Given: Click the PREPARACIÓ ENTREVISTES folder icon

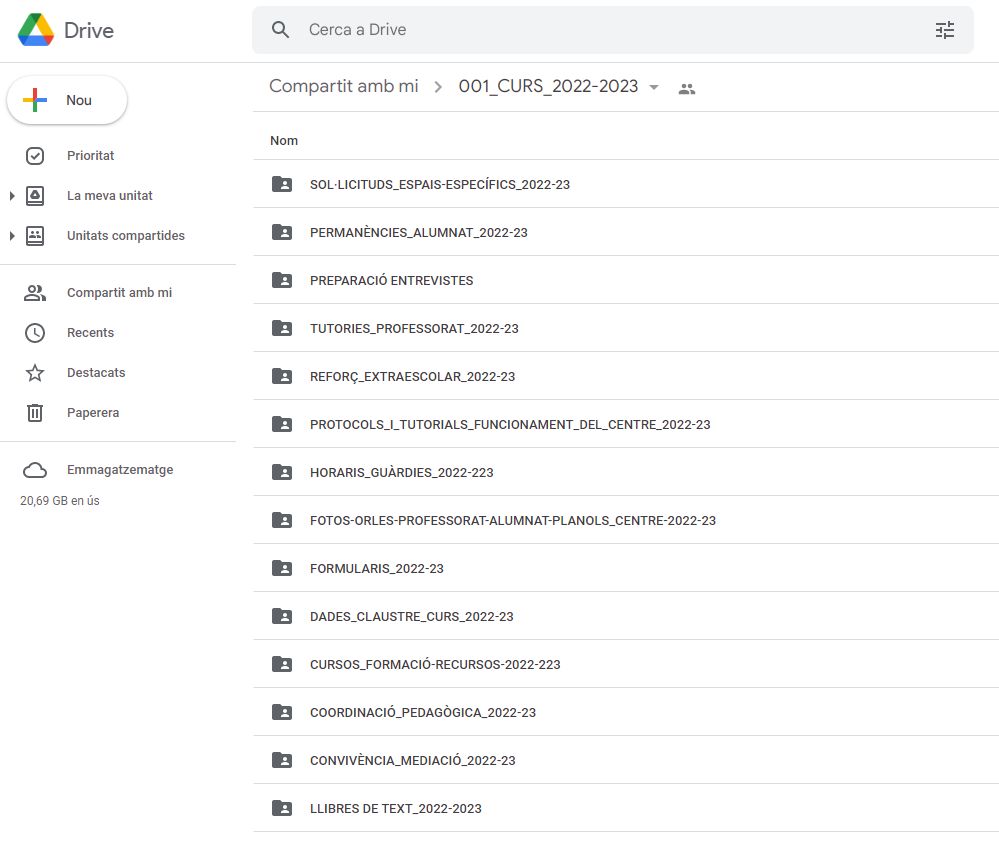Looking at the screenshot, I should point(282,280).
